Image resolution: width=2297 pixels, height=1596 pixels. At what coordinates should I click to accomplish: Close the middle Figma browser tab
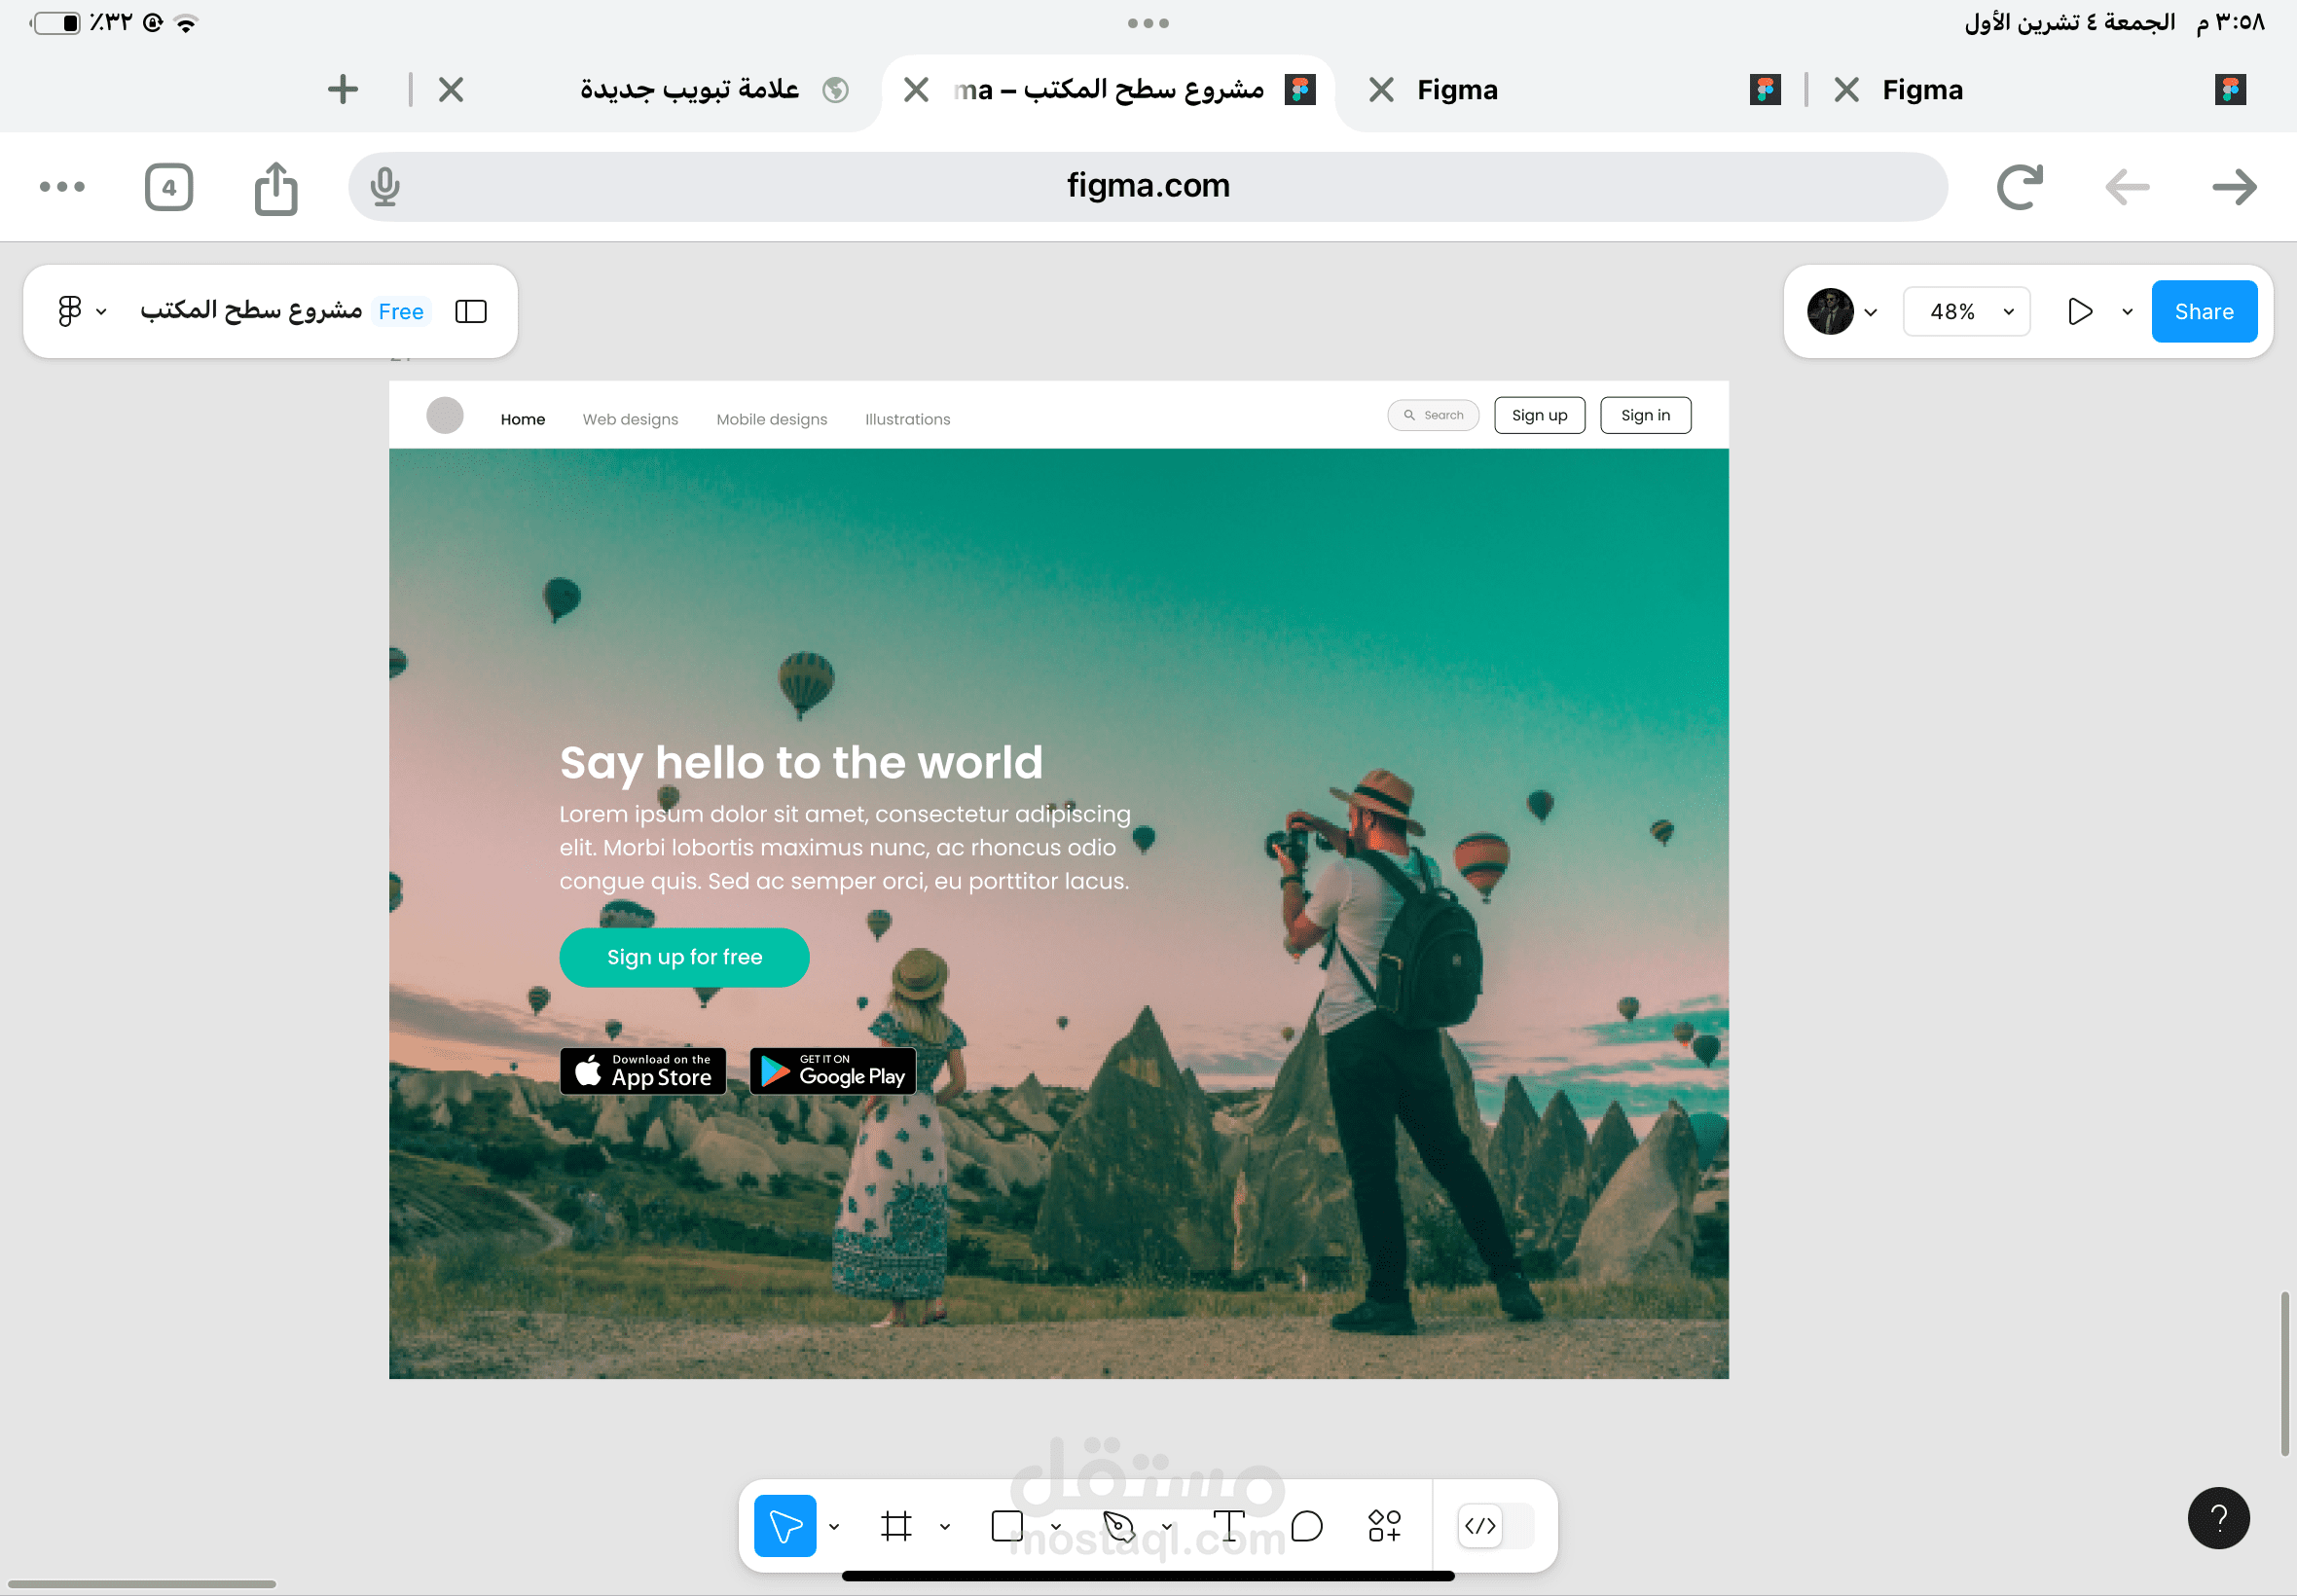click(1381, 90)
